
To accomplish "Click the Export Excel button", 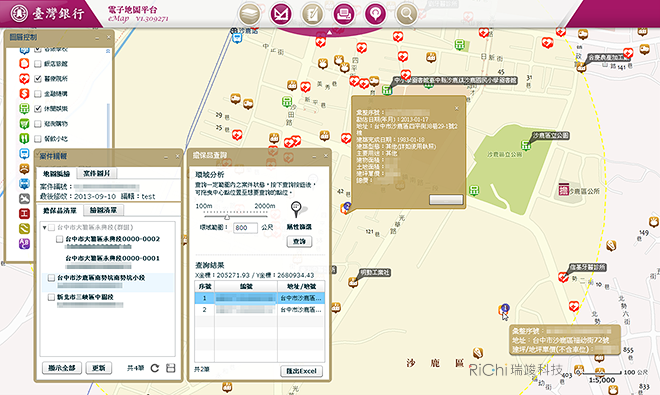I will pyautogui.click(x=301, y=371).
